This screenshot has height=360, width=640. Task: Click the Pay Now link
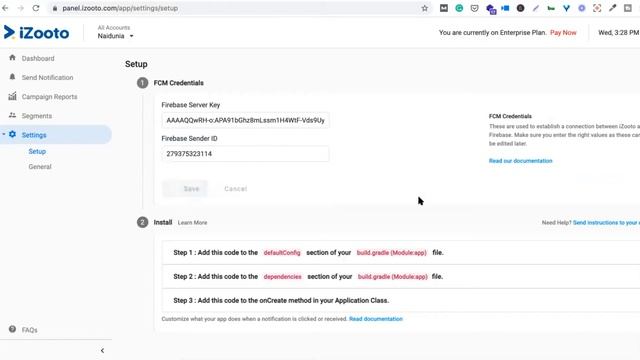pos(563,33)
